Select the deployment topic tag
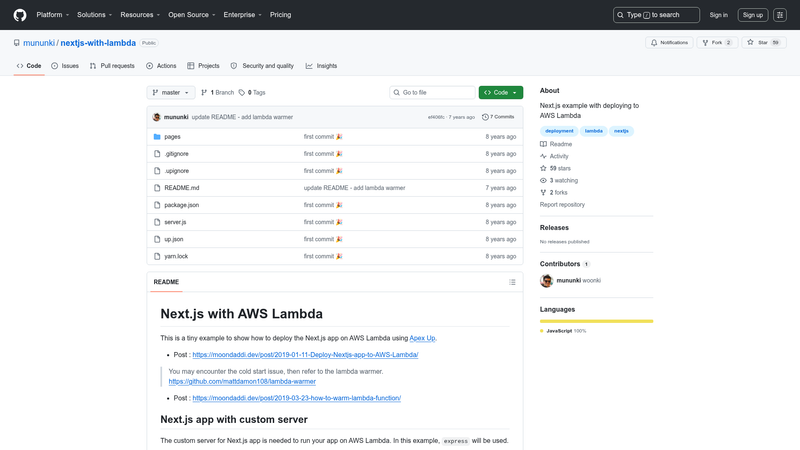Screen dimensions: 800x450 click(x=559, y=131)
